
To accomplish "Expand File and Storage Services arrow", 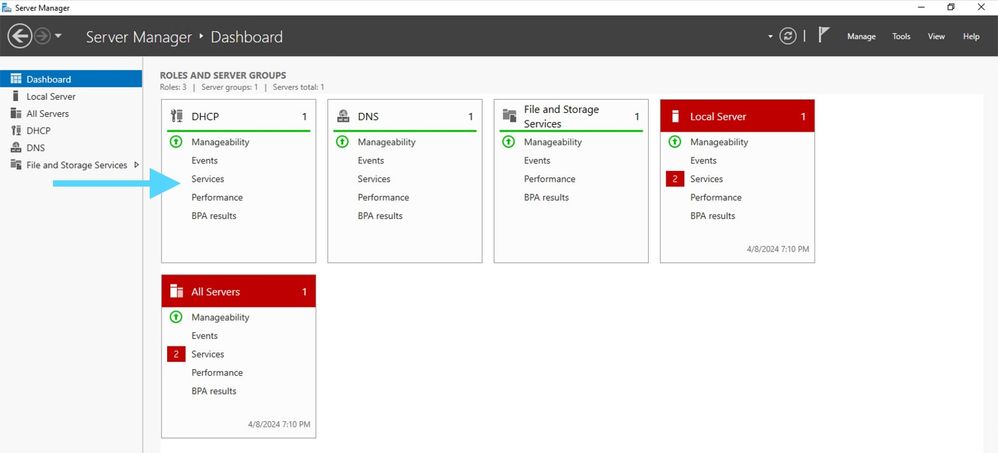I will click(x=136, y=165).
